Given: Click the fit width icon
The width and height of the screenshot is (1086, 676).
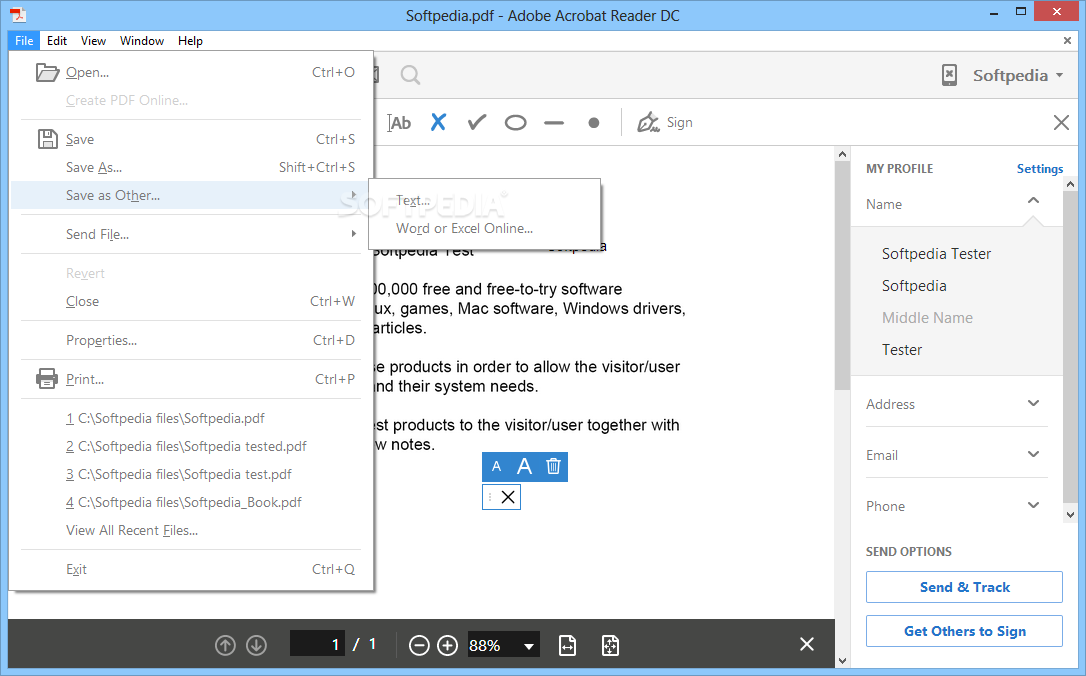Looking at the screenshot, I should click(x=567, y=646).
